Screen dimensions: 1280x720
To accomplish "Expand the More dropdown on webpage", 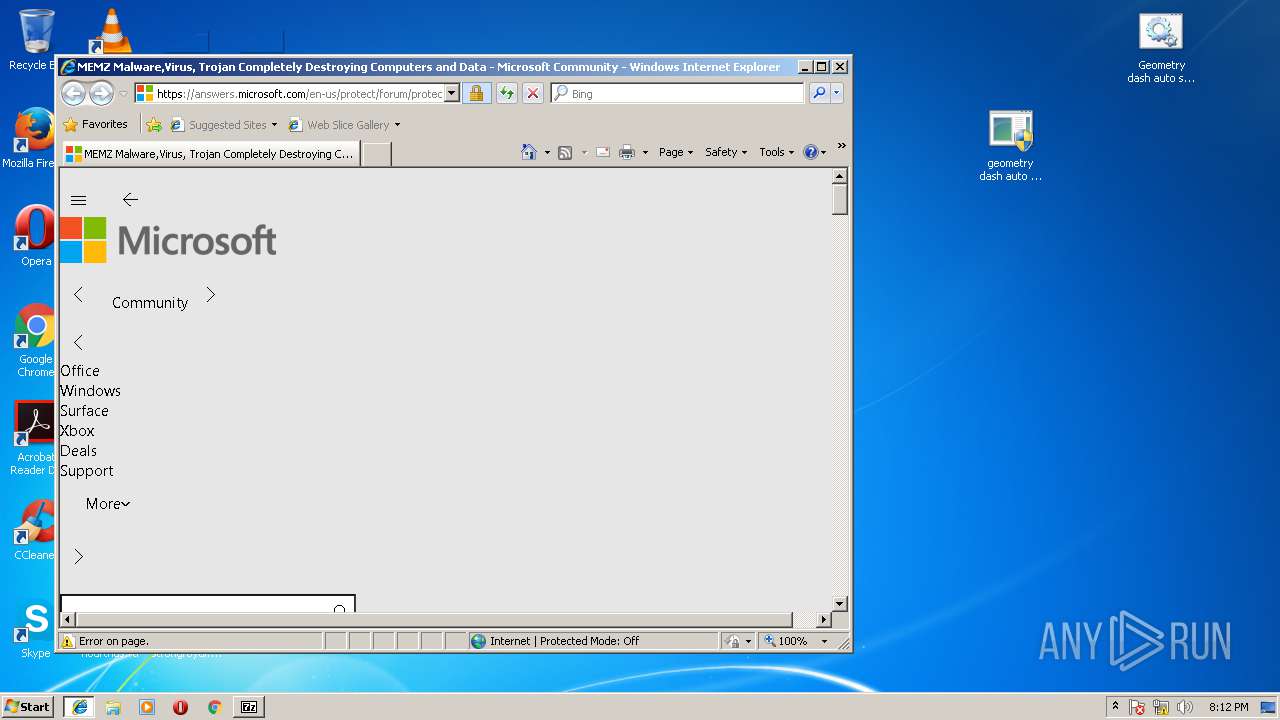I will point(108,503).
